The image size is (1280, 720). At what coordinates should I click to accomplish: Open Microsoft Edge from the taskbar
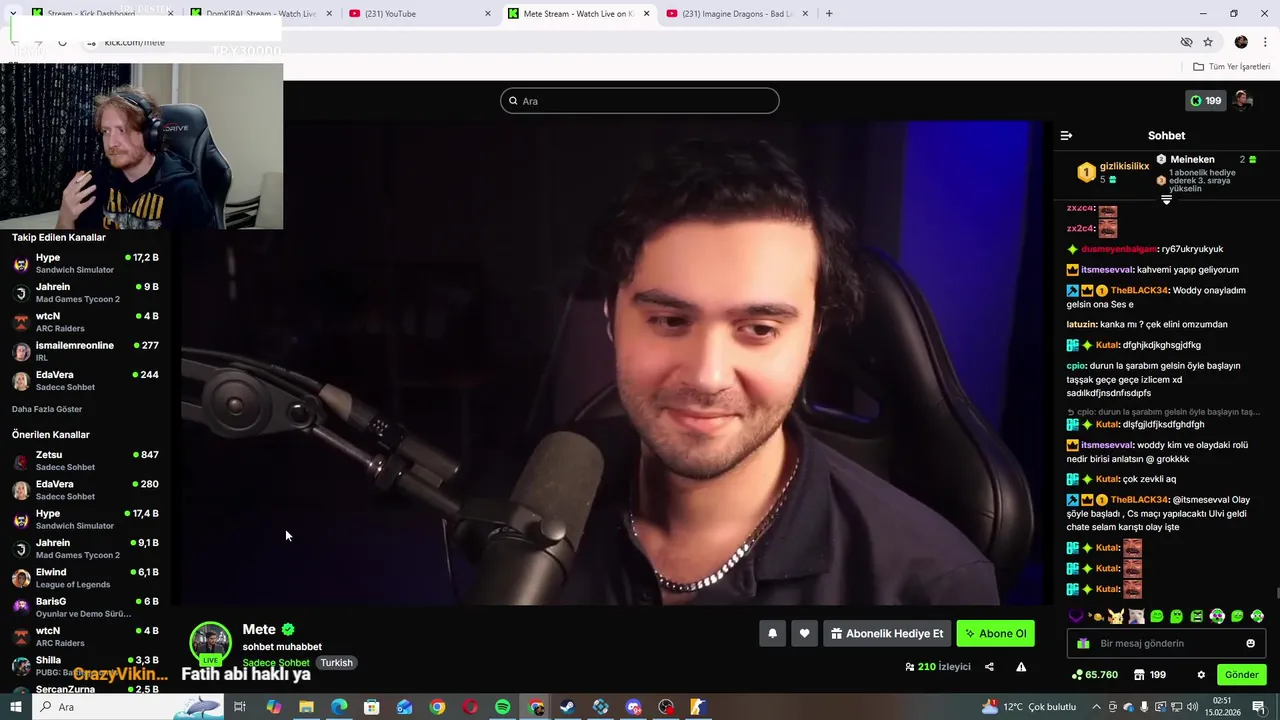tap(339, 707)
